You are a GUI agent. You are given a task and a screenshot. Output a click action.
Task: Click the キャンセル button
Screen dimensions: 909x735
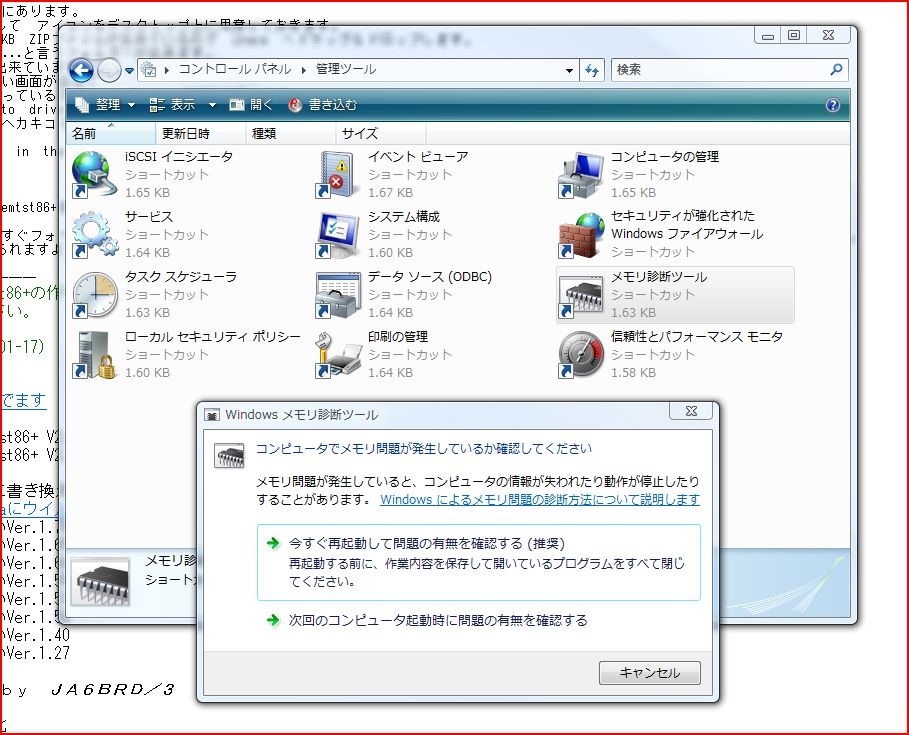(x=649, y=673)
